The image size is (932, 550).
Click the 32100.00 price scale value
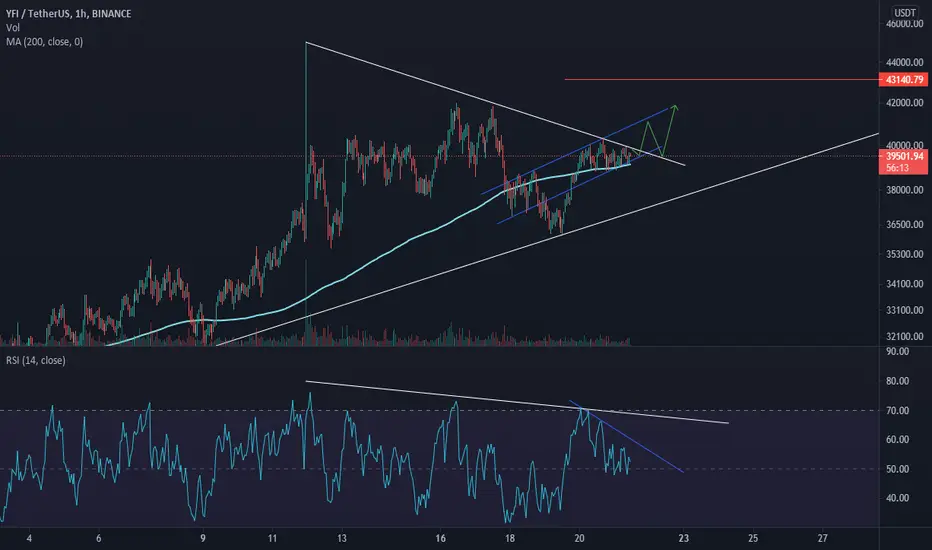point(905,336)
